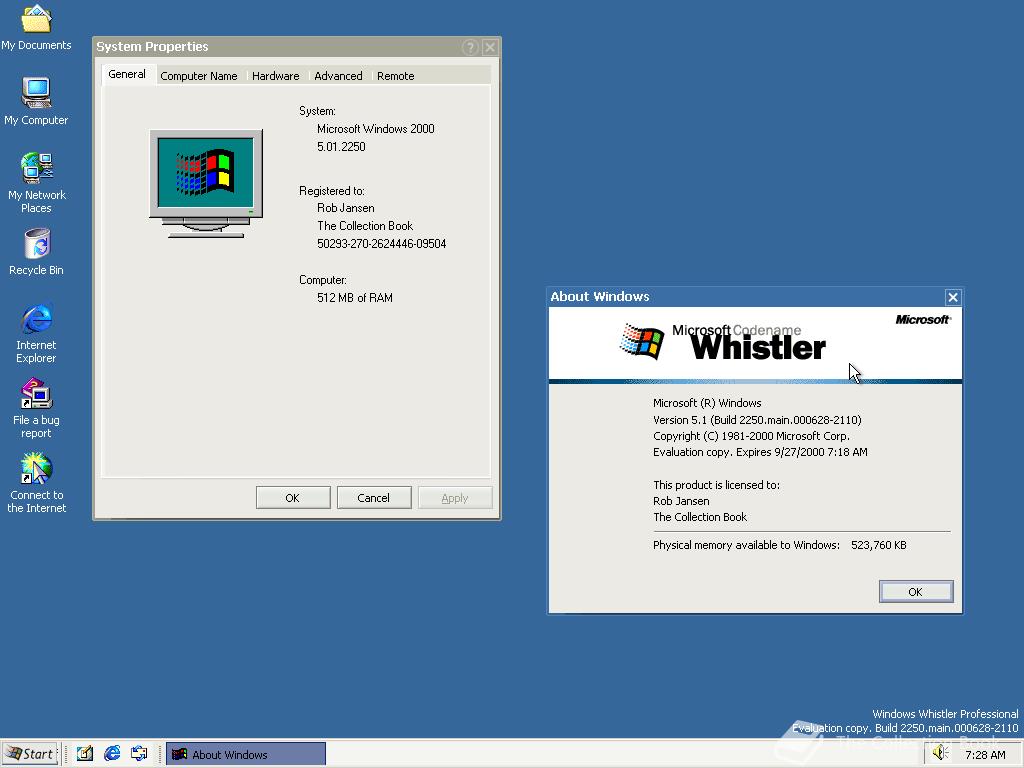Click the product ID 50293-270-2624446-09504
The image size is (1024, 768).
point(381,244)
